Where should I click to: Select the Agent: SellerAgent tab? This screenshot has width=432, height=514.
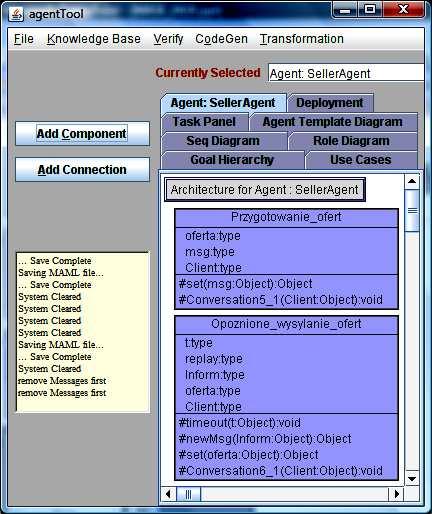tap(223, 103)
